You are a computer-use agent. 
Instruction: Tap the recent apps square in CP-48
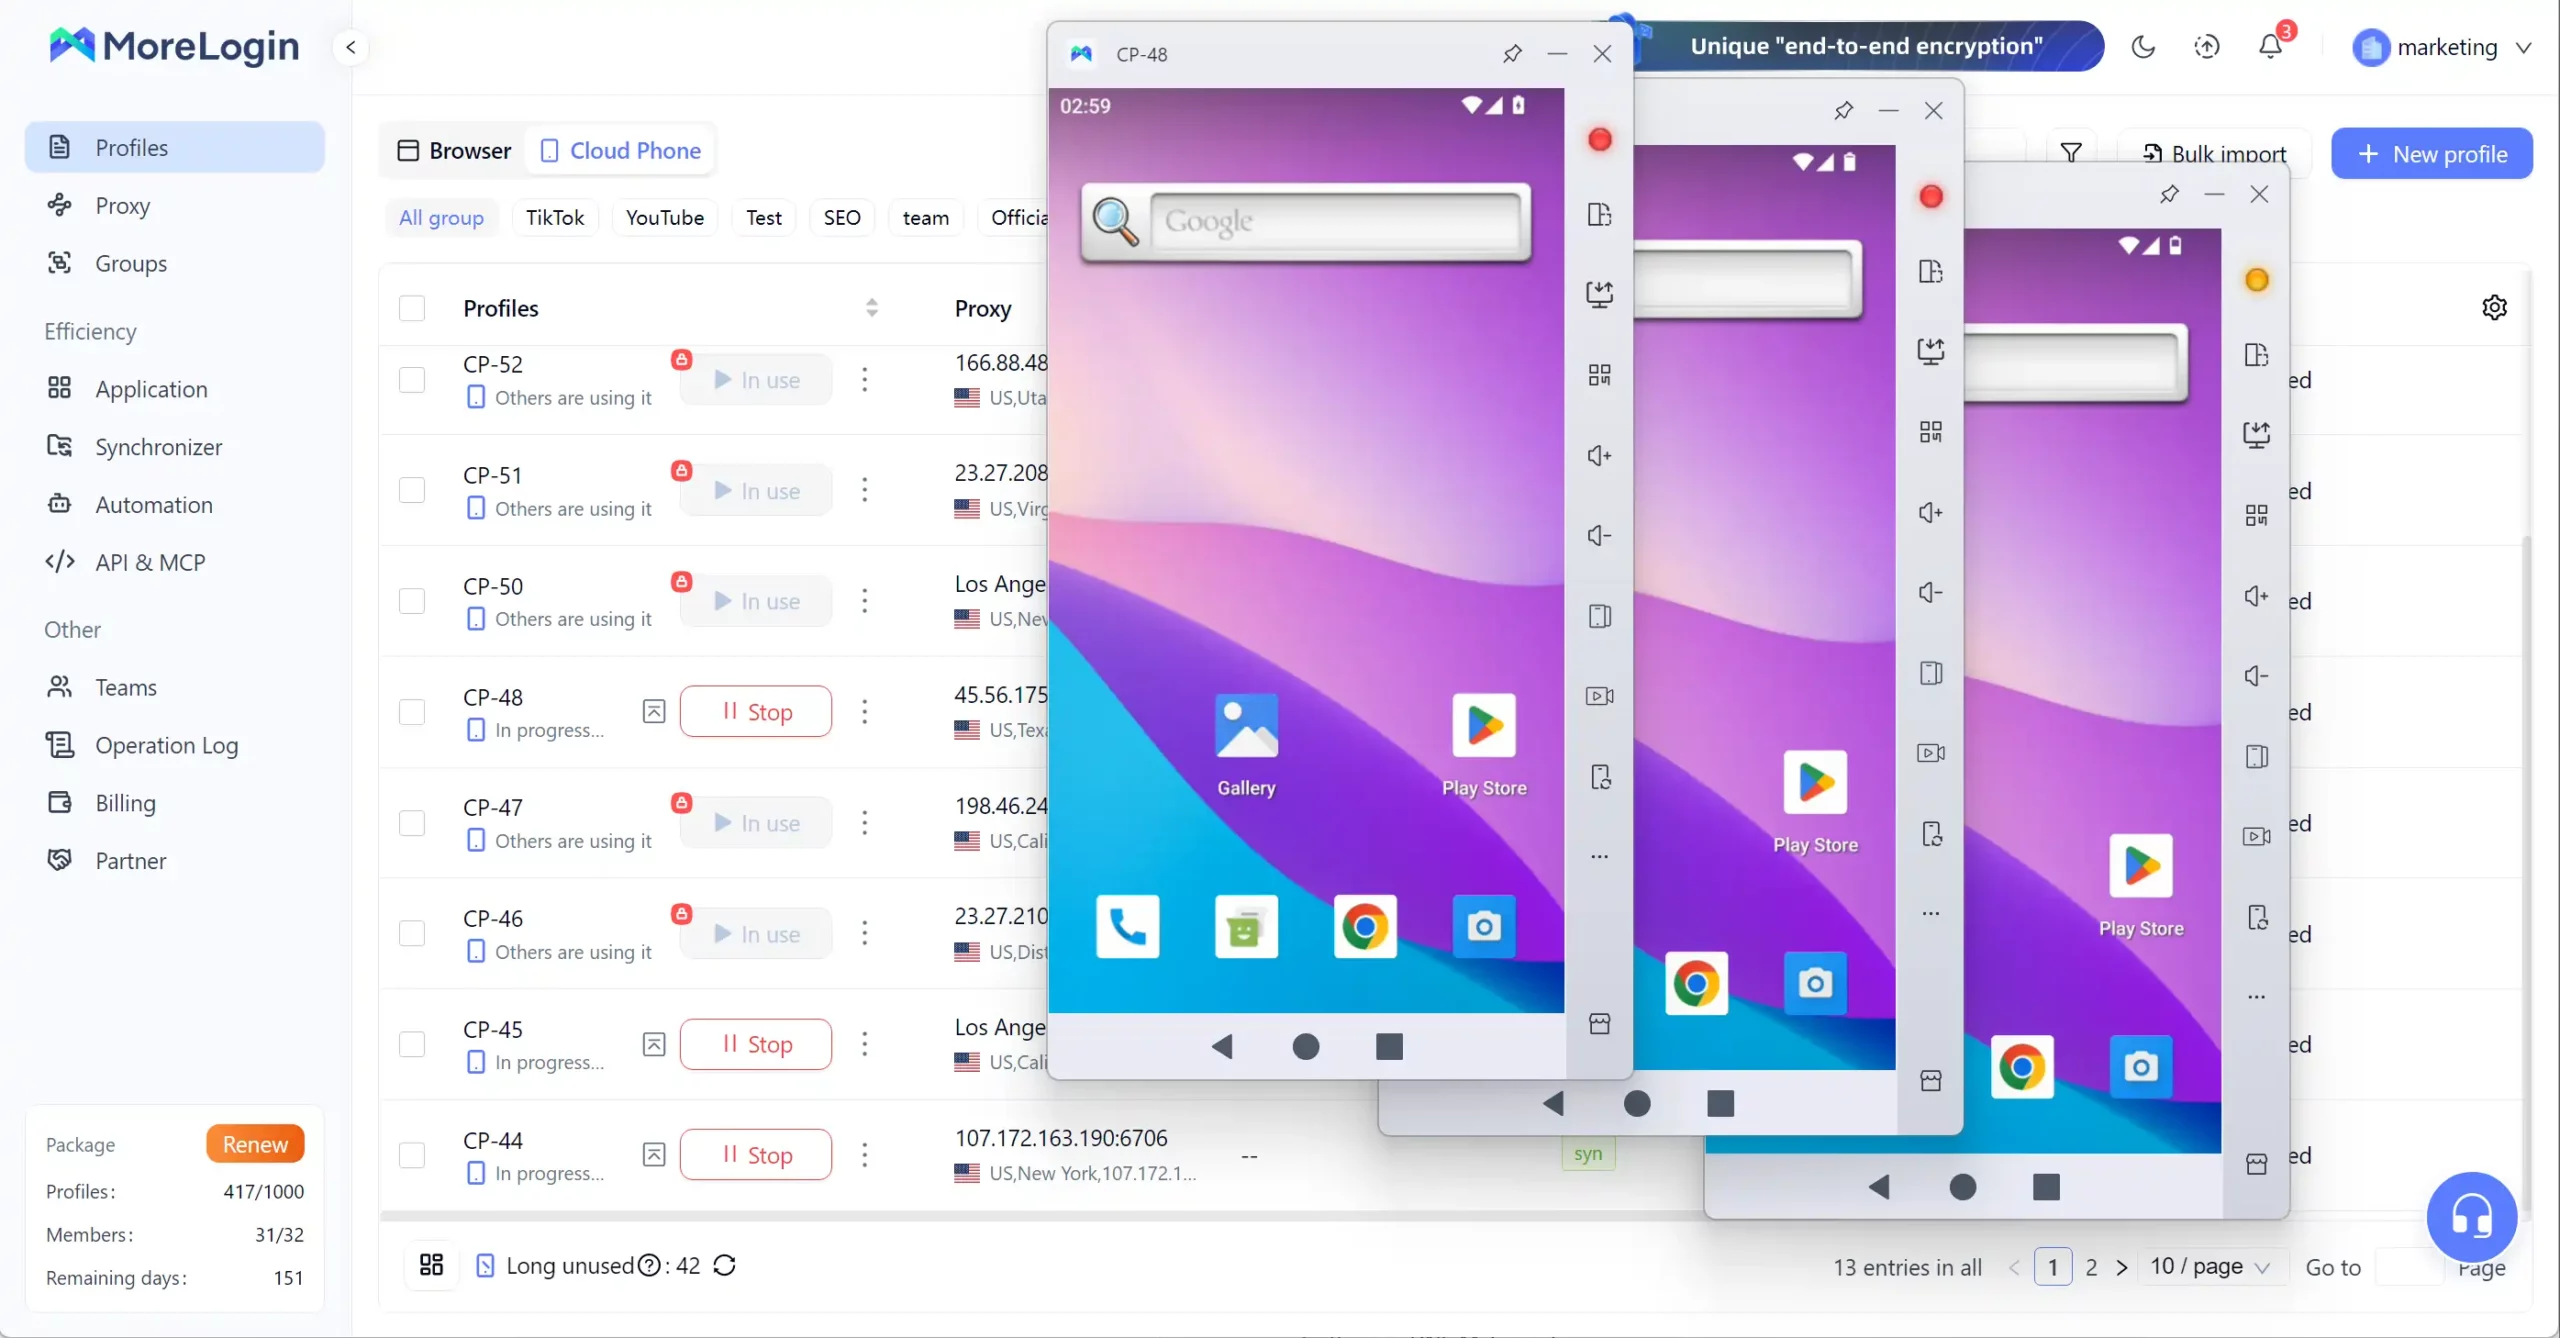(x=1389, y=1046)
